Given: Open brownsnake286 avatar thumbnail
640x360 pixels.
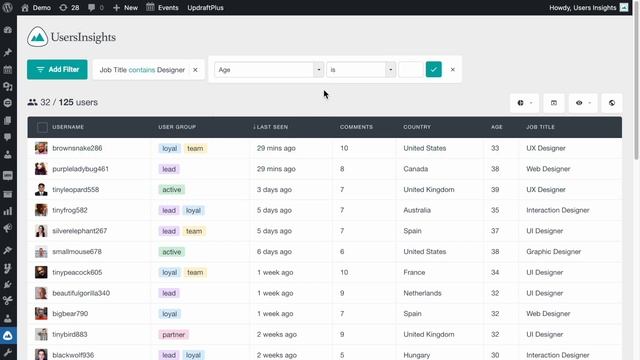Looking at the screenshot, I should [x=41, y=148].
